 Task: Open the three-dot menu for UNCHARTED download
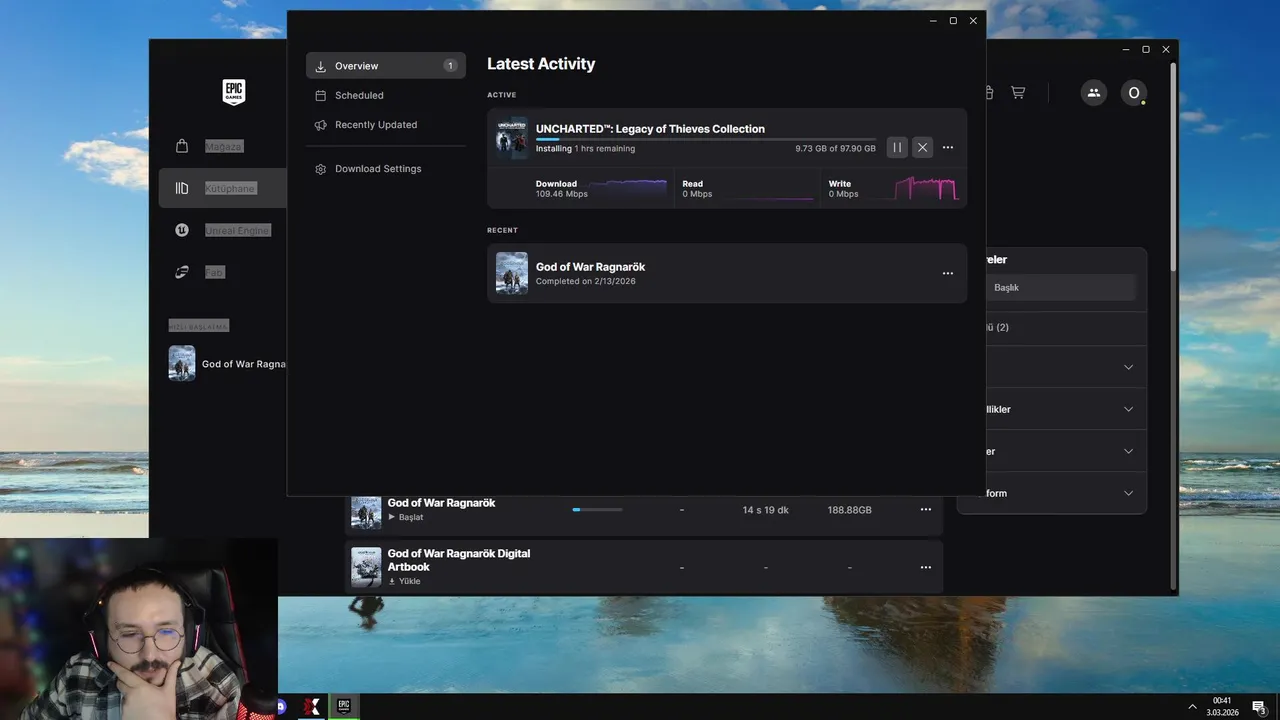(948, 147)
